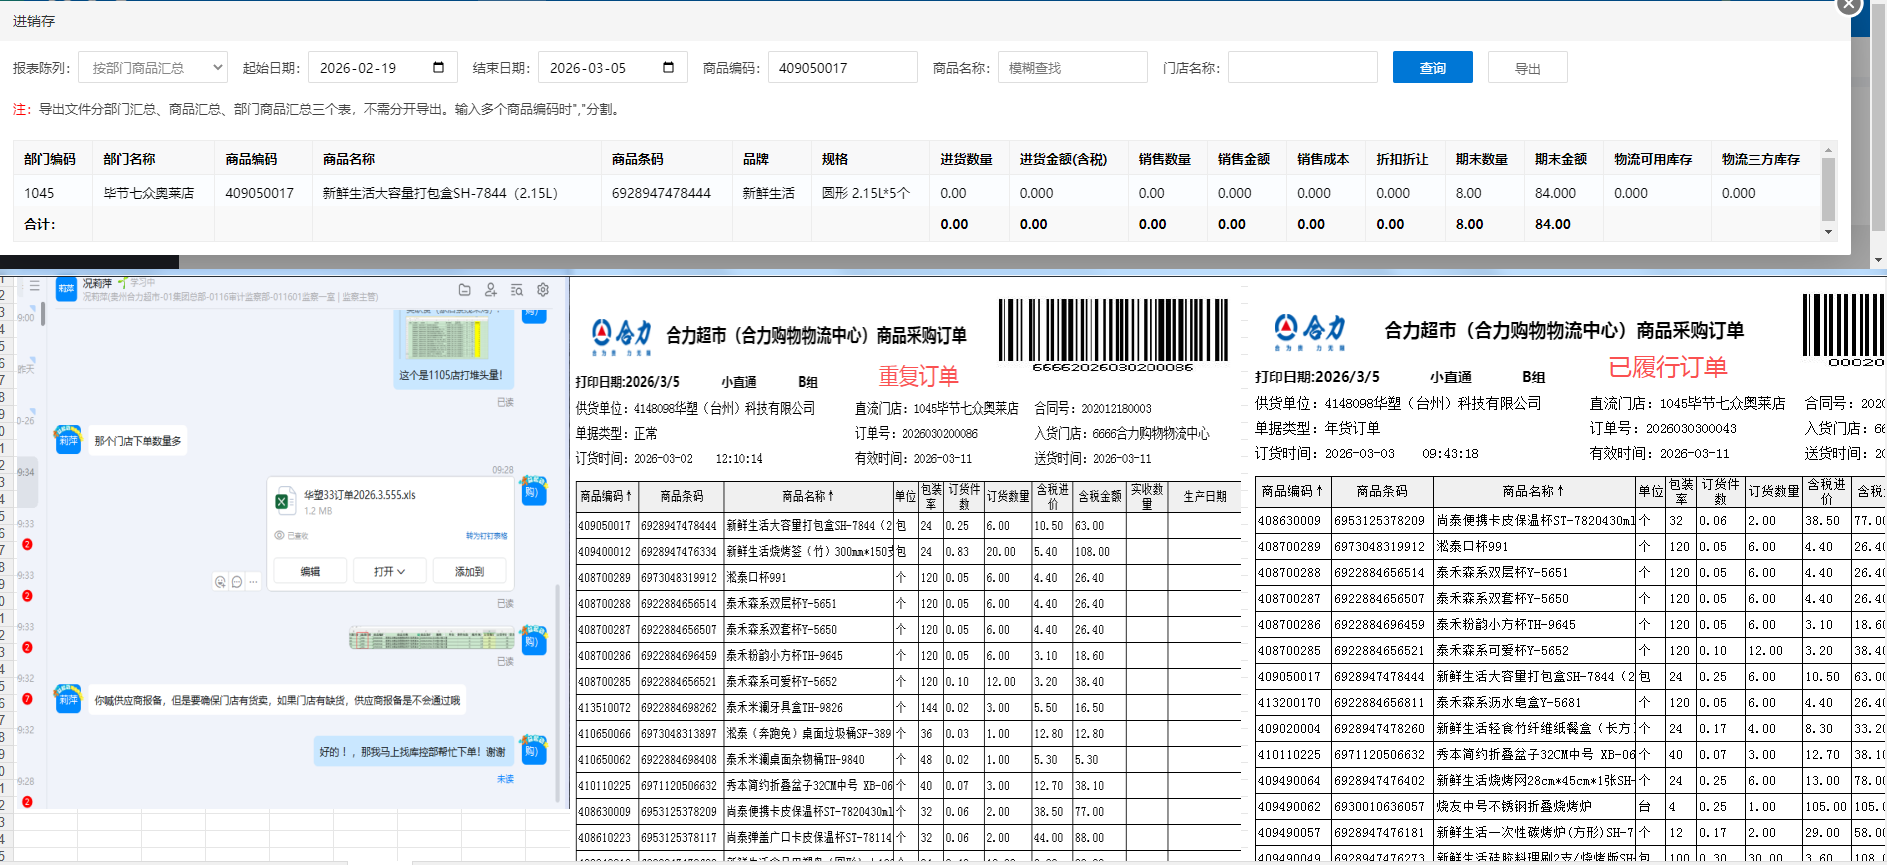Click the emoji reaction icon beside the file message
1887x865 pixels.
[220, 582]
